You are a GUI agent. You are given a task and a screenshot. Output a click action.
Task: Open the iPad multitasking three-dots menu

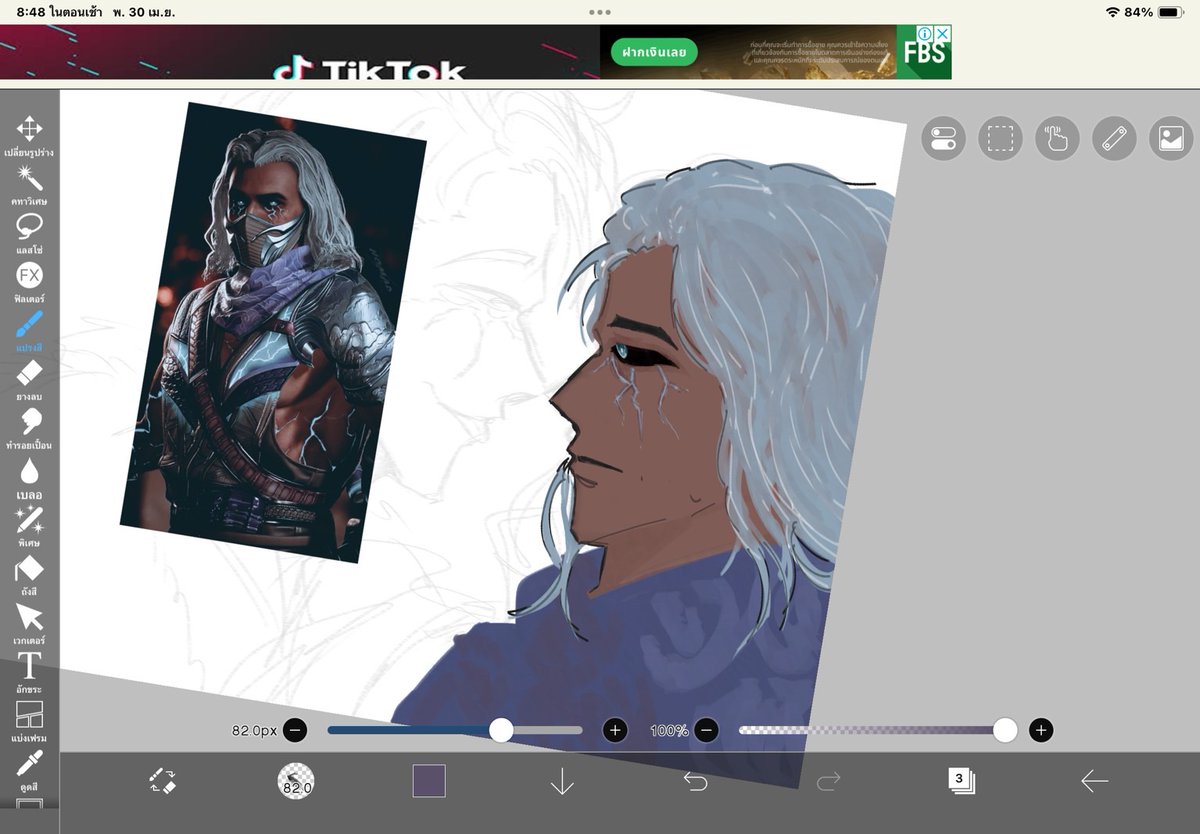coord(600,12)
